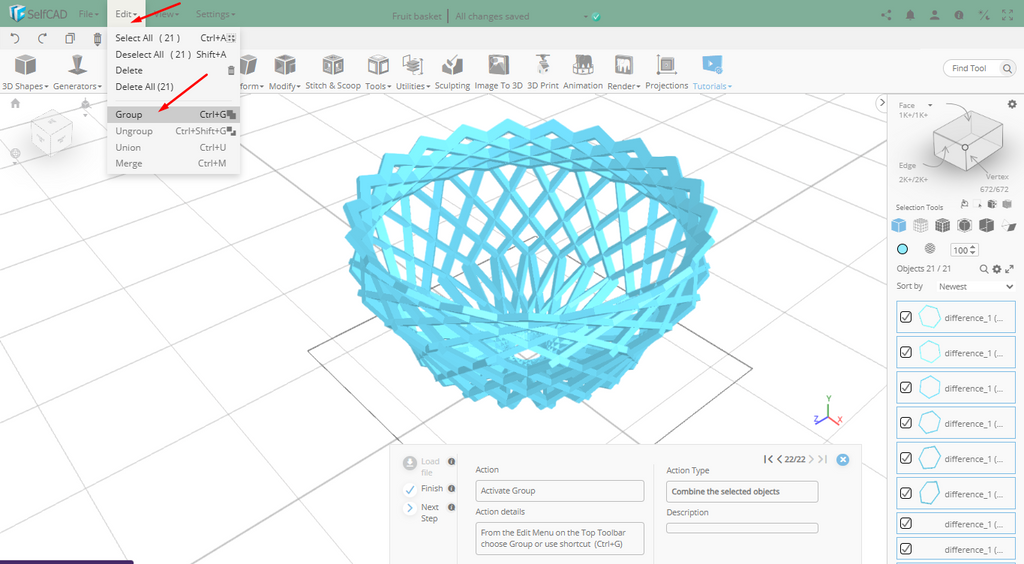Open the Animation tool
This screenshot has width=1024, height=564.
pos(583,72)
